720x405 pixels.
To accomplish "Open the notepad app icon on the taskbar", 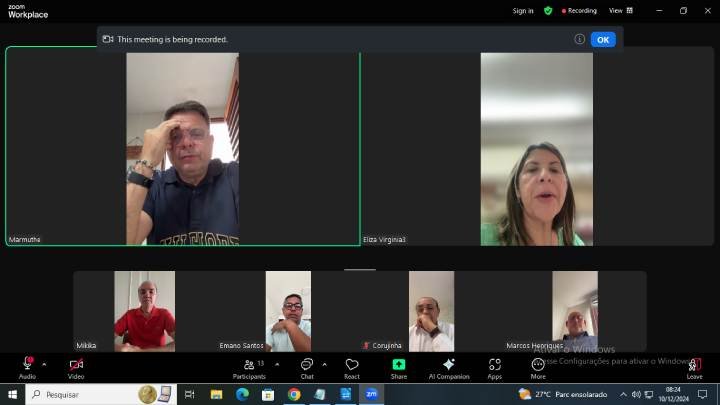I will pyautogui.click(x=320, y=394).
